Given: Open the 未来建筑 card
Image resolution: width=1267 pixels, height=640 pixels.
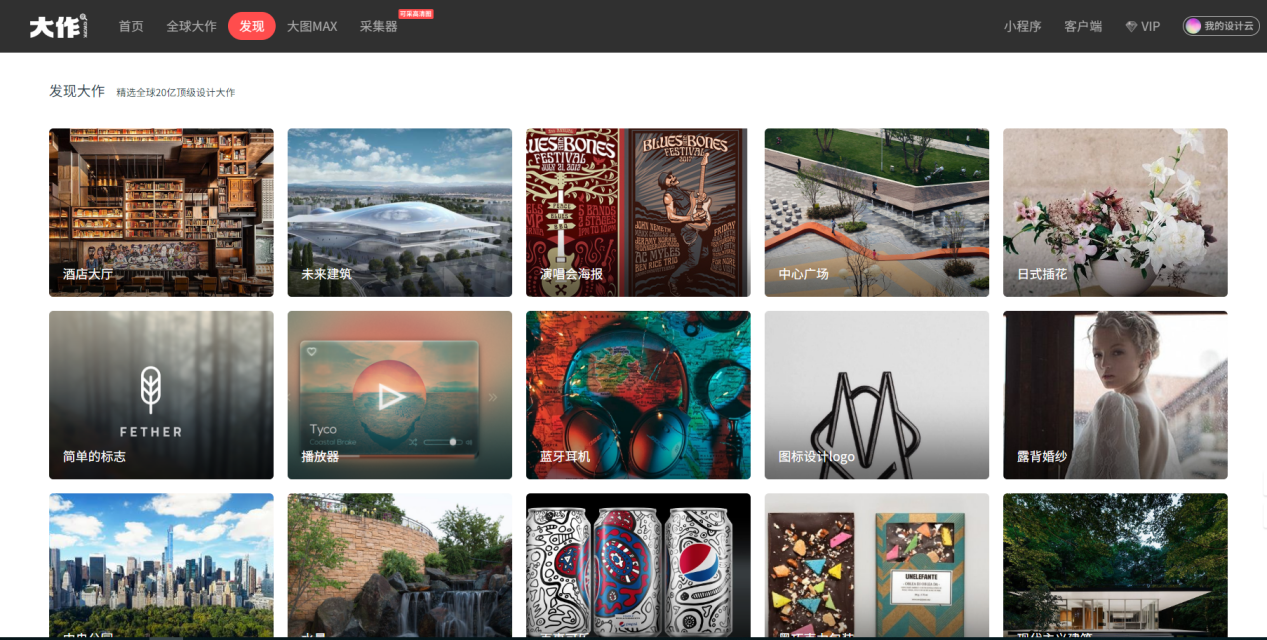Looking at the screenshot, I should [400, 212].
